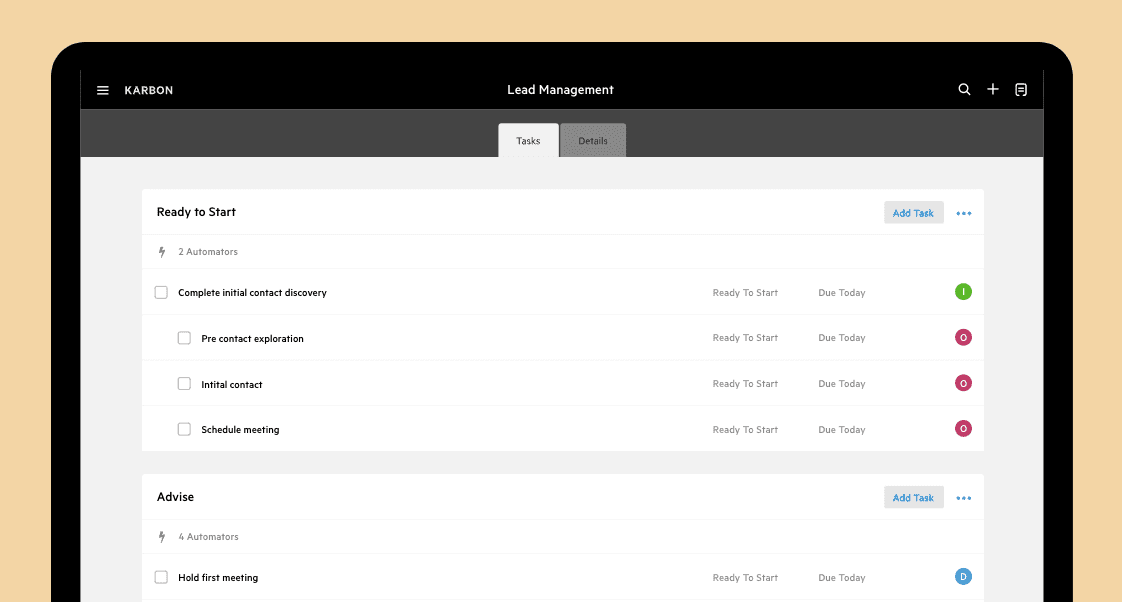
Task: Check the Complete initial contact discovery task
Action: click(x=161, y=292)
